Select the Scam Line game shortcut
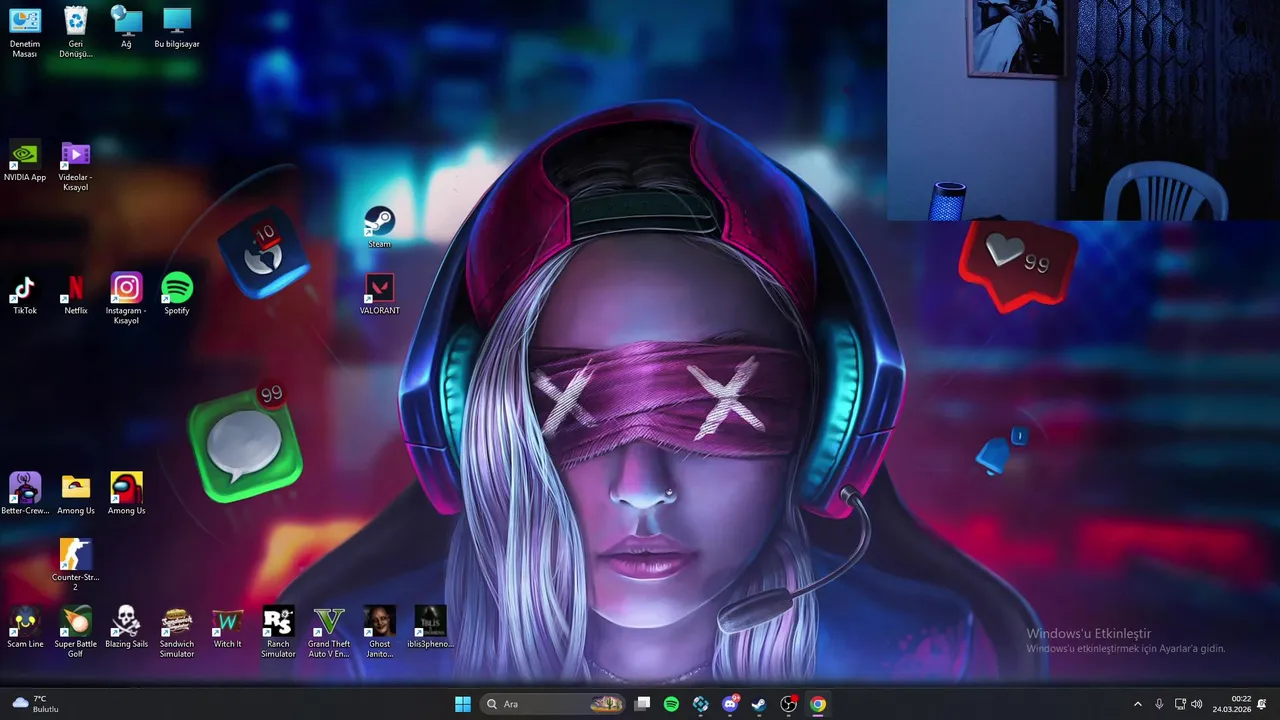 point(25,627)
